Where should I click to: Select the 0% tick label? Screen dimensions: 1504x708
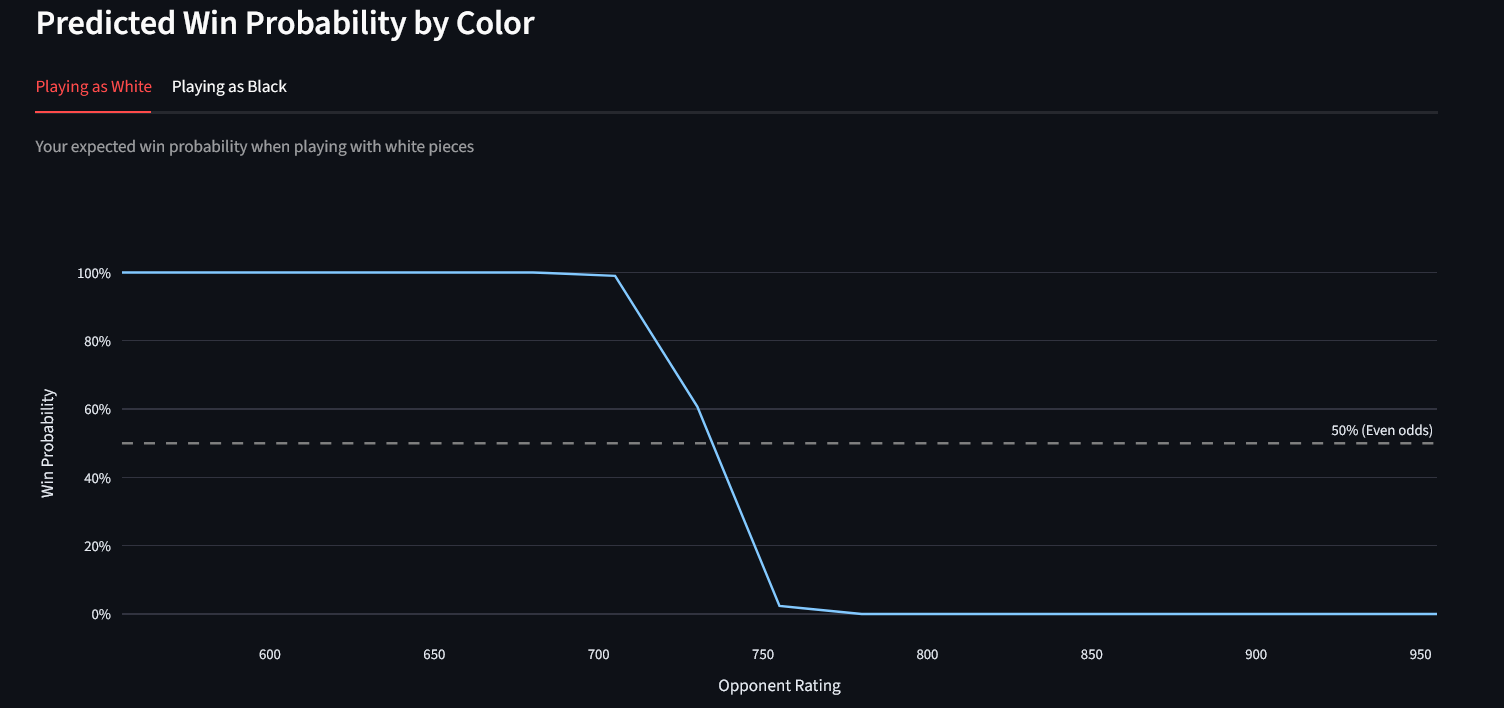coord(101,614)
